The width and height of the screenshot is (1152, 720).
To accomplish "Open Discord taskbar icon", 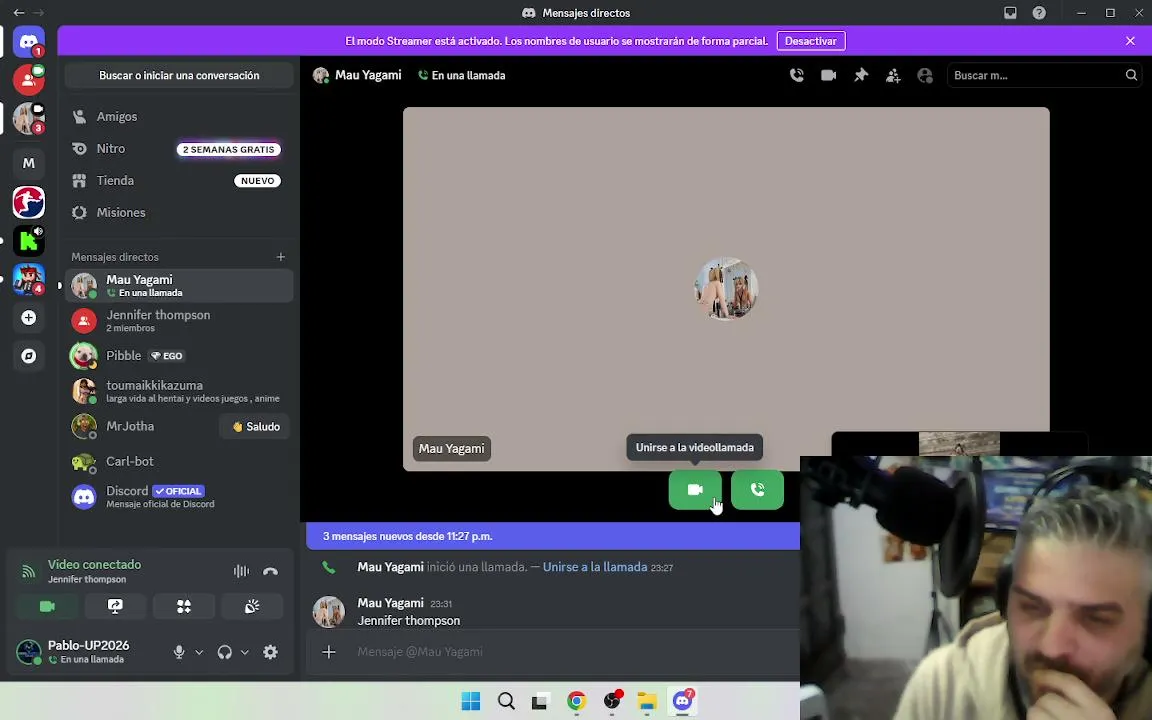I will point(683,702).
